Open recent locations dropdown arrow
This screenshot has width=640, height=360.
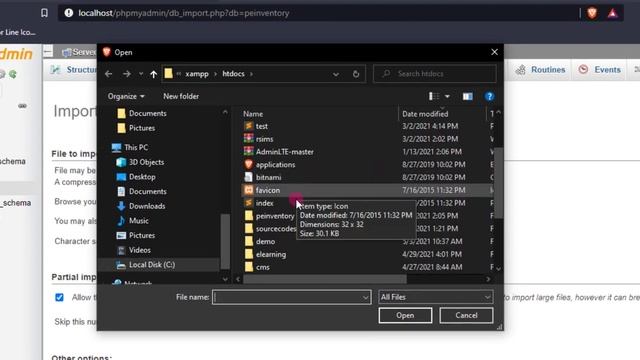(x=141, y=74)
